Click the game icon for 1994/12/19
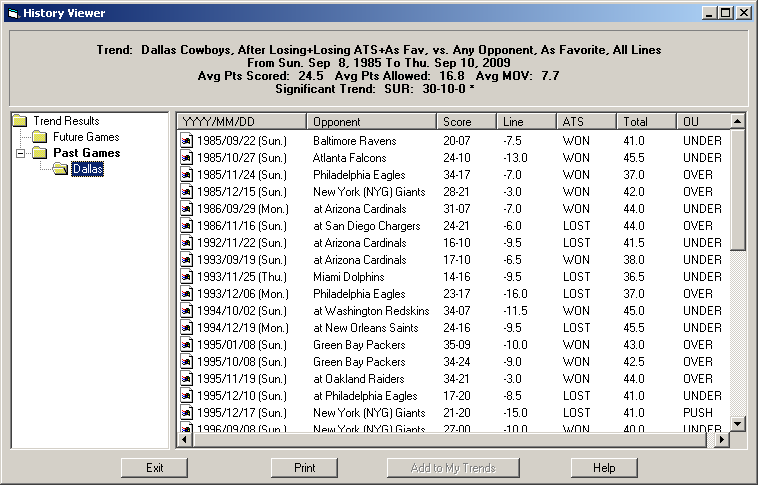This screenshot has width=758, height=485. tap(187, 328)
